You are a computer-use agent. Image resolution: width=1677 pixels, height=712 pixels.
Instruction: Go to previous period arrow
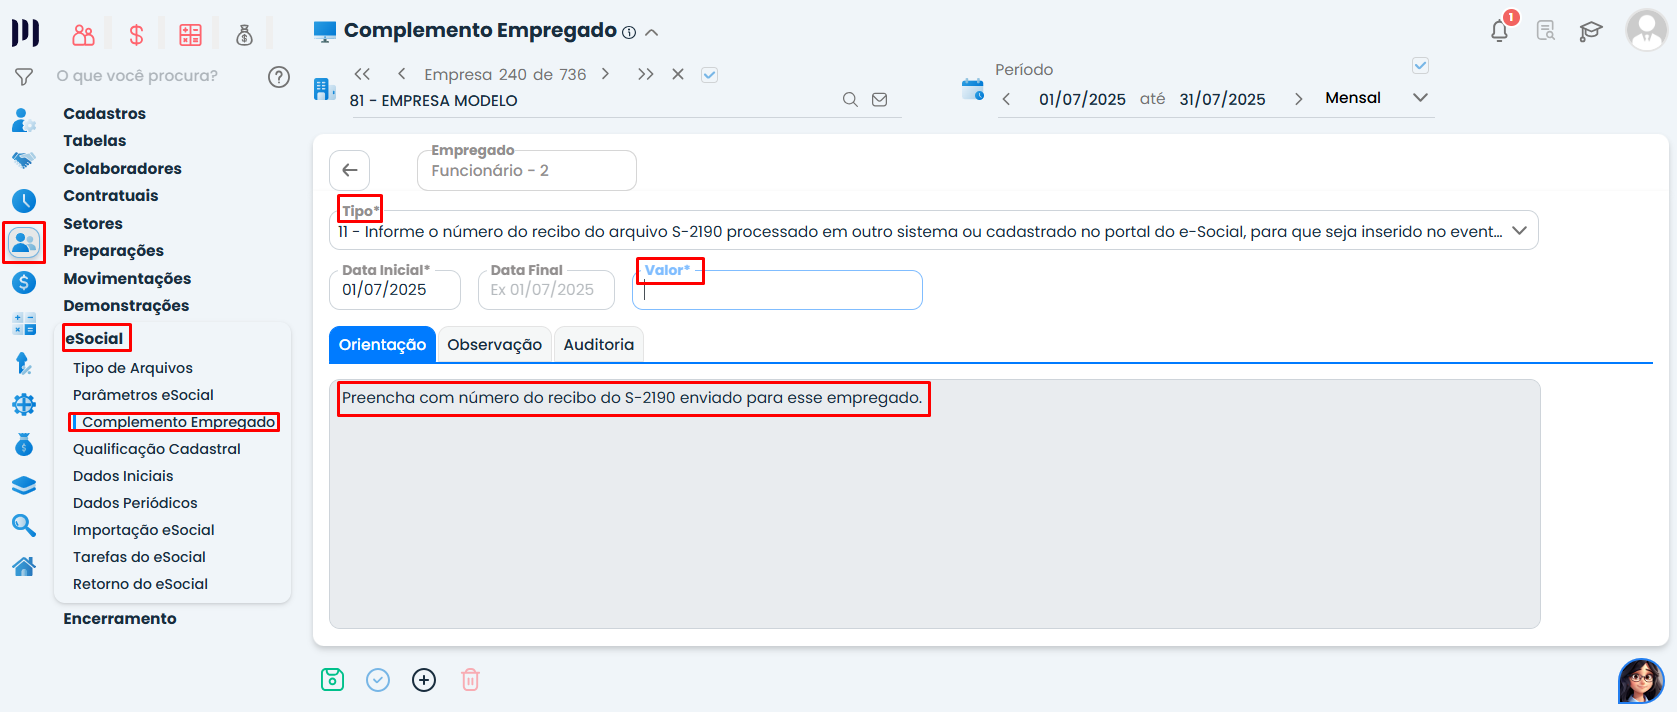click(x=1007, y=99)
